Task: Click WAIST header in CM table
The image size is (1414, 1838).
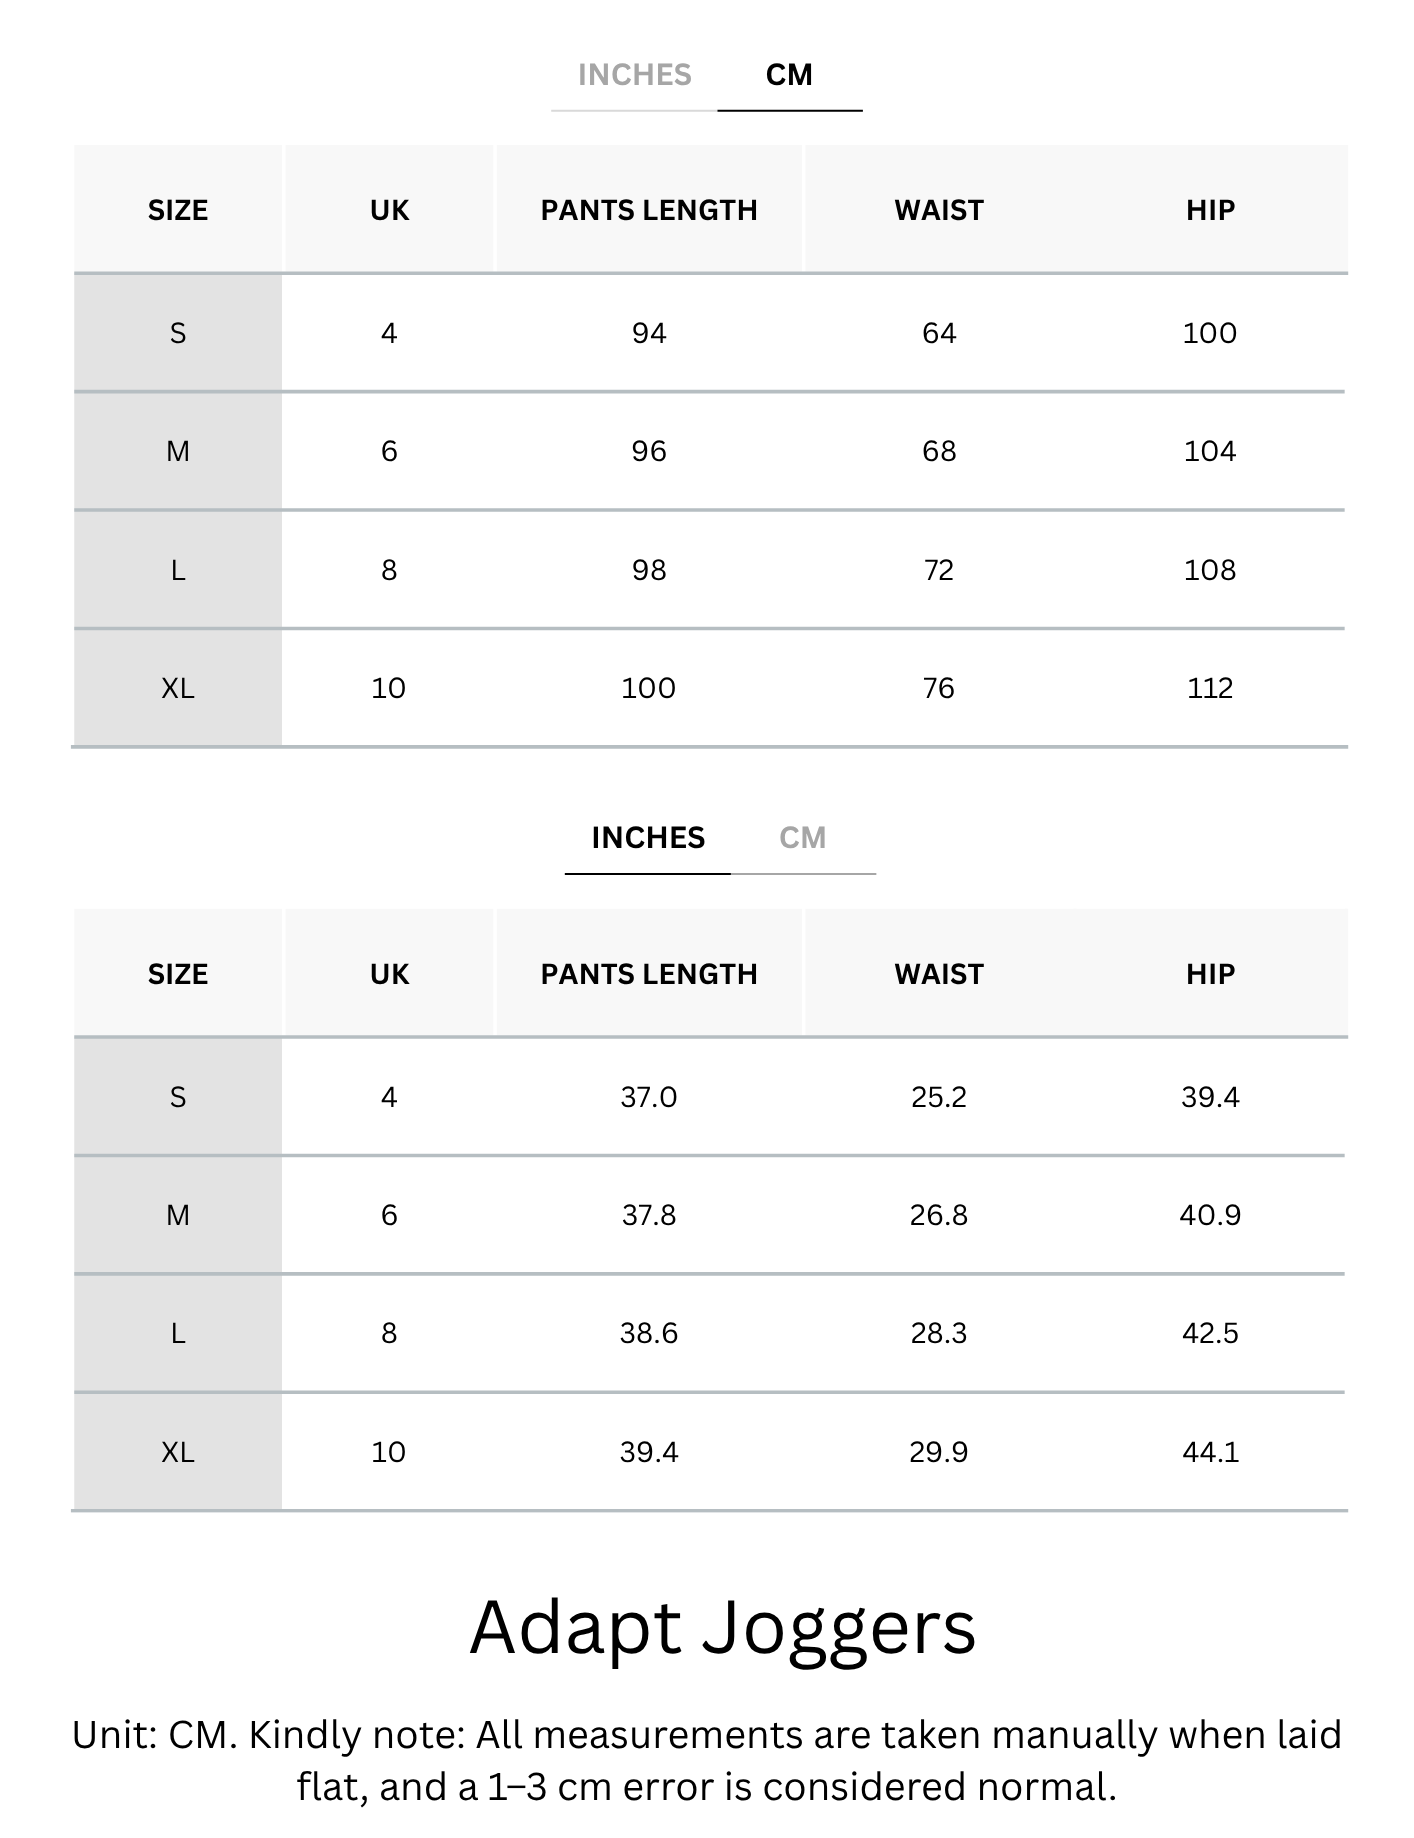Action: [939, 210]
